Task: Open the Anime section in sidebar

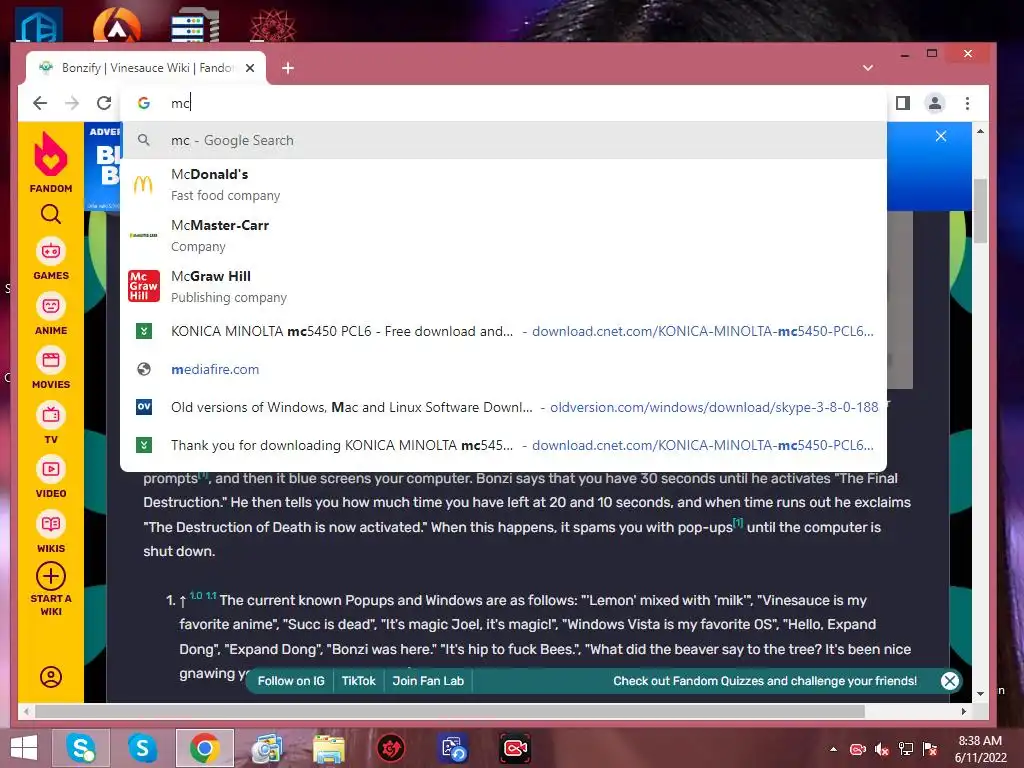Action: [50, 314]
